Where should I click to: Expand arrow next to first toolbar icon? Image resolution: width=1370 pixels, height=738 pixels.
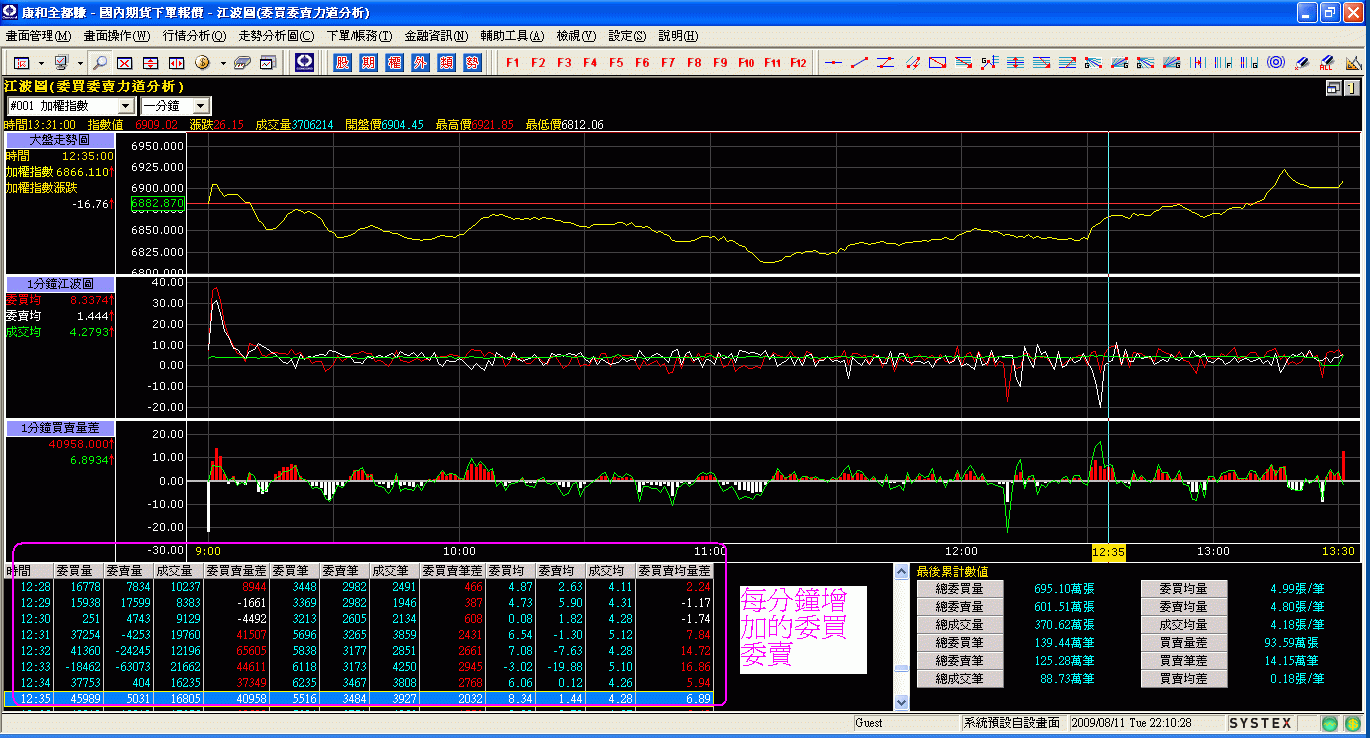[40, 63]
